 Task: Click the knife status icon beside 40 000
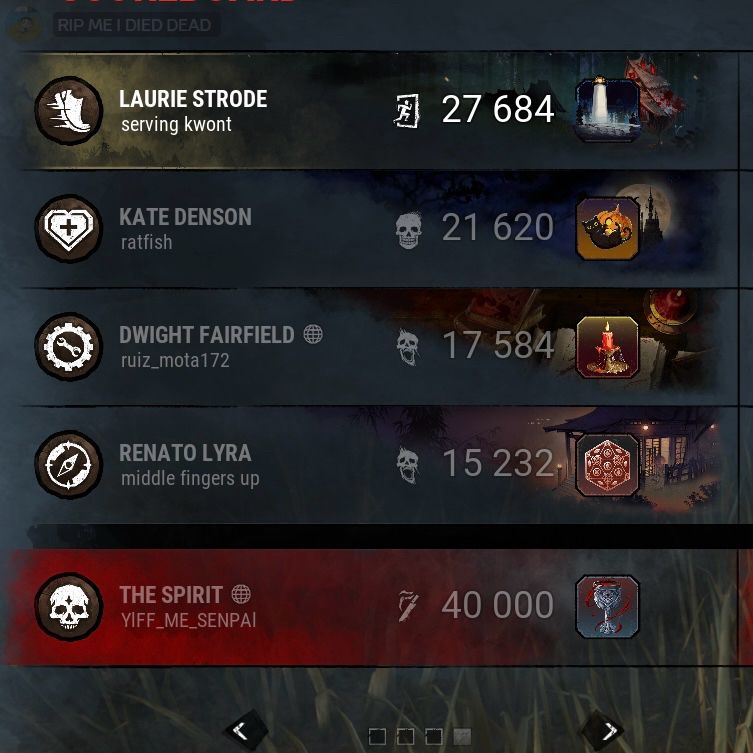[x=408, y=607]
